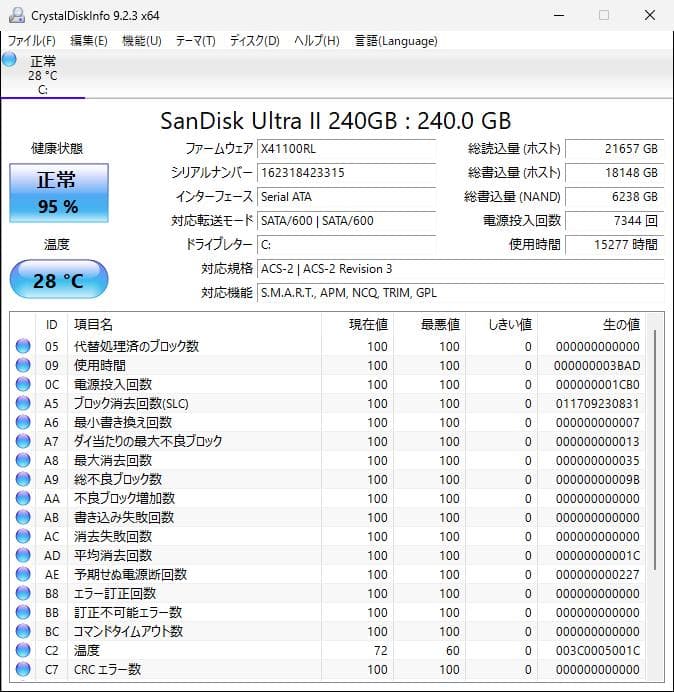The height and width of the screenshot is (692, 674).
Task: Click total host writes value 18148 GB
Action: tap(614, 173)
